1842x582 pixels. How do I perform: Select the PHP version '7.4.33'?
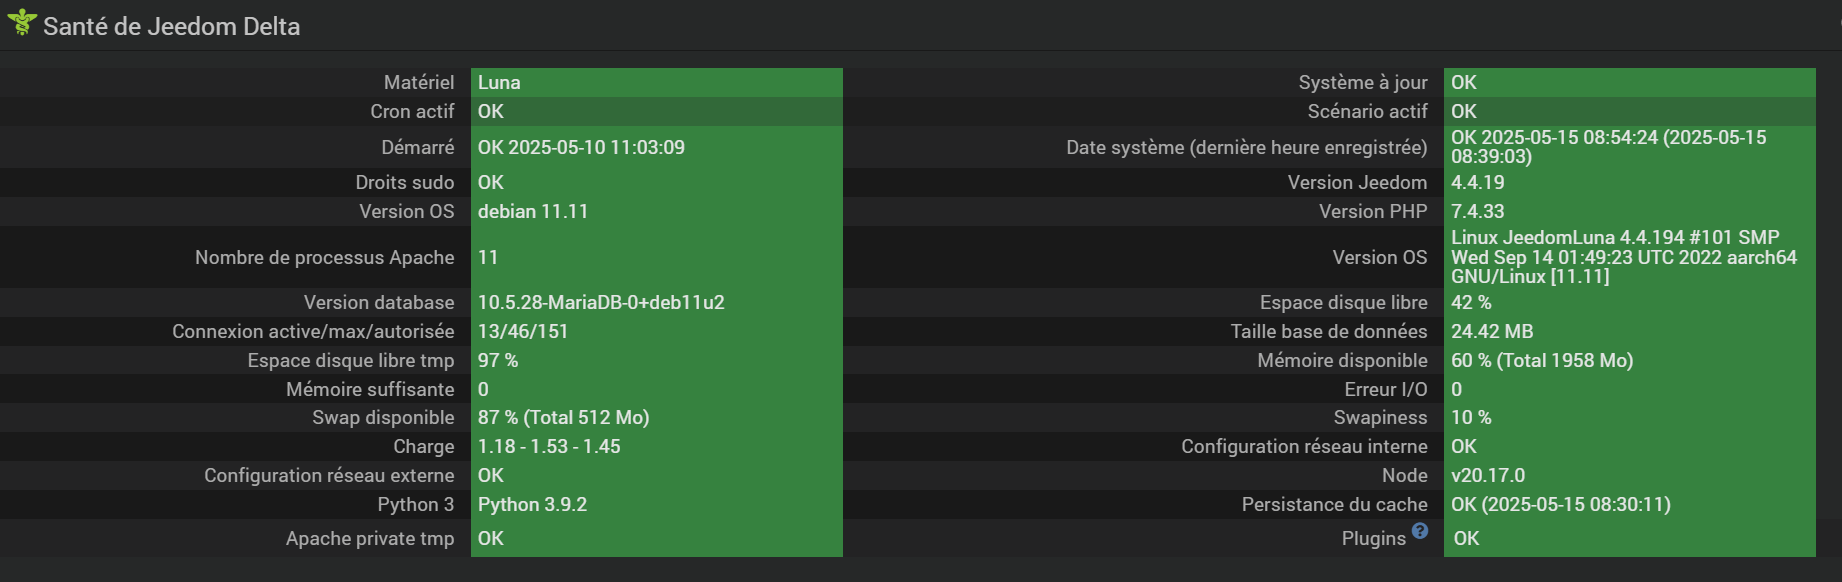[x=1478, y=211]
